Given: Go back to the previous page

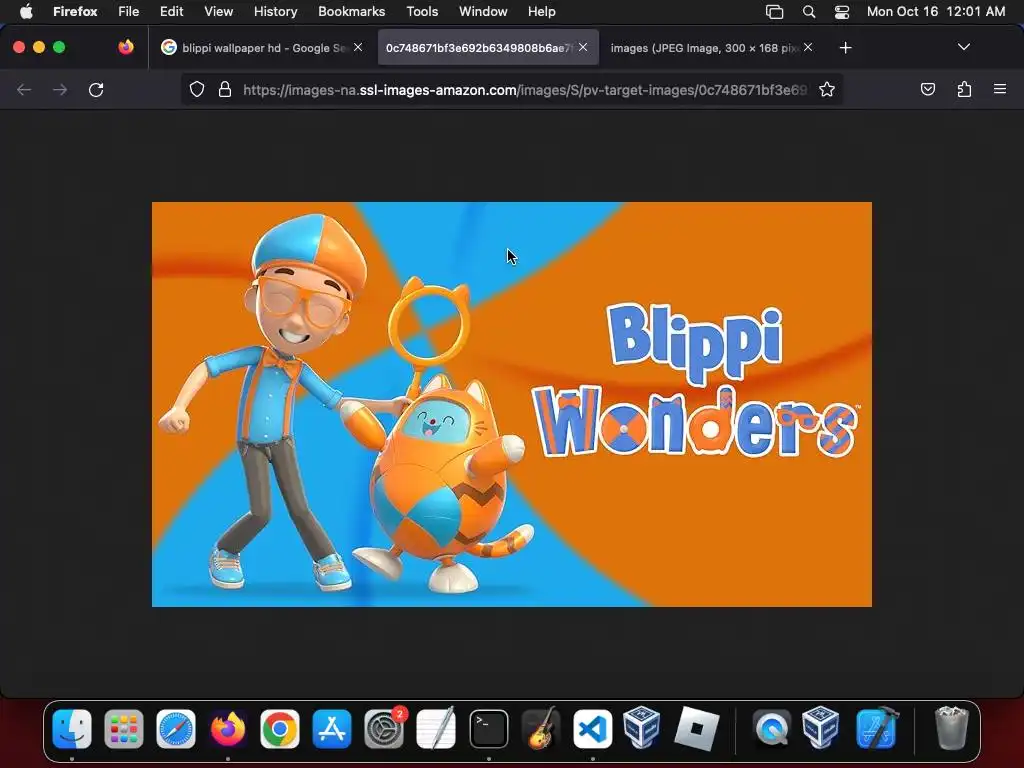Looking at the screenshot, I should tap(24, 89).
